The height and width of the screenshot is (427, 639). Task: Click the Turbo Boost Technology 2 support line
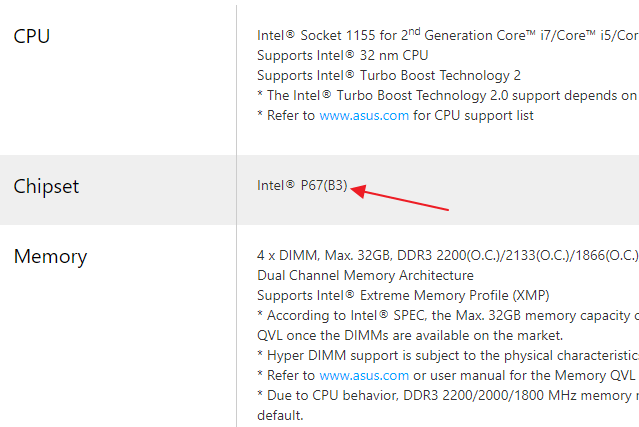388,75
